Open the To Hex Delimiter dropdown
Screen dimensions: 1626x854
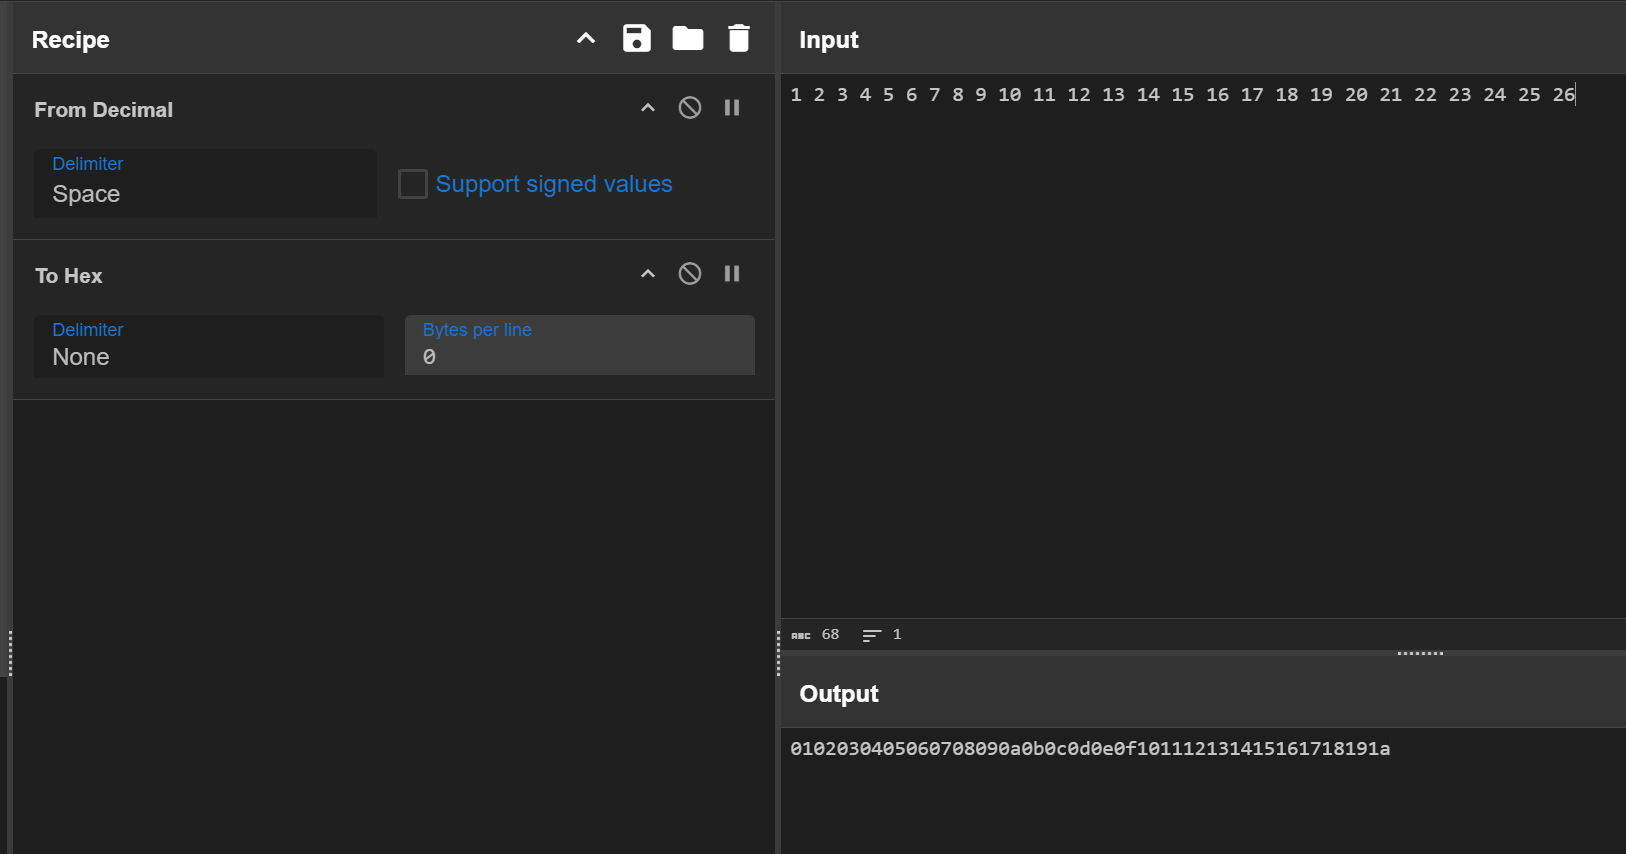tap(208, 347)
